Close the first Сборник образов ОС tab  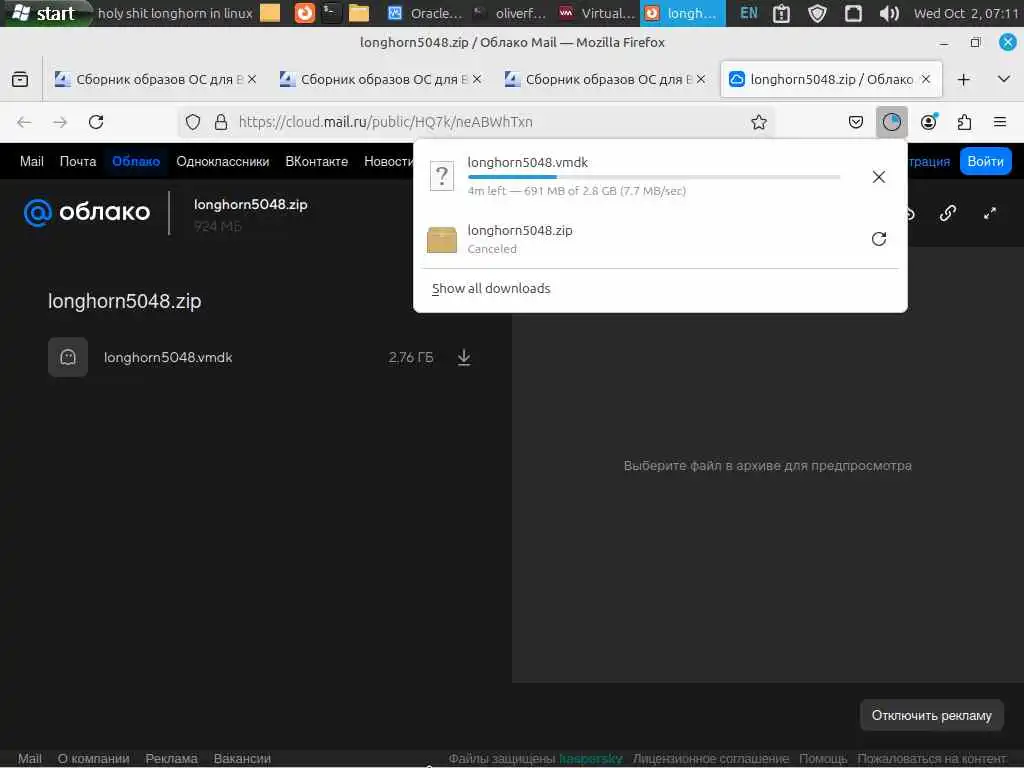click(x=252, y=79)
